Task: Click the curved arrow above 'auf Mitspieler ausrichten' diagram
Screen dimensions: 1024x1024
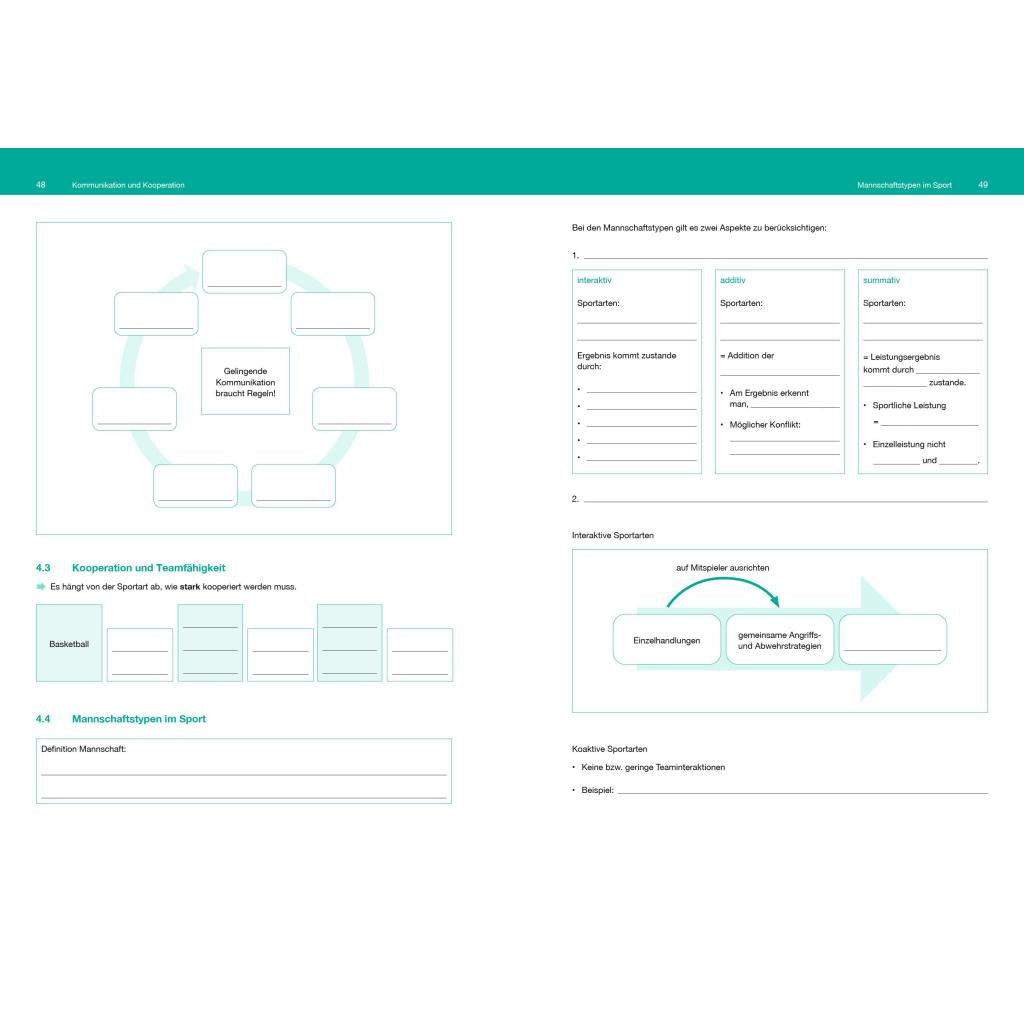Action: click(x=723, y=592)
